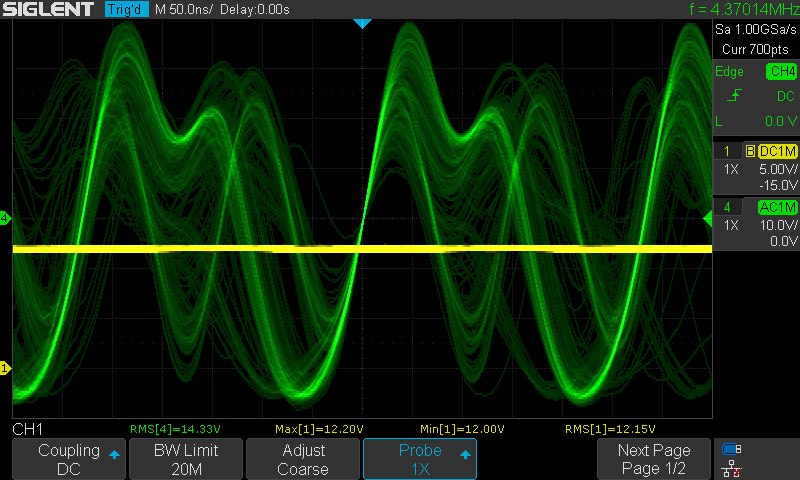
Task: Select the rising edge slope icon
Action: tap(734, 96)
